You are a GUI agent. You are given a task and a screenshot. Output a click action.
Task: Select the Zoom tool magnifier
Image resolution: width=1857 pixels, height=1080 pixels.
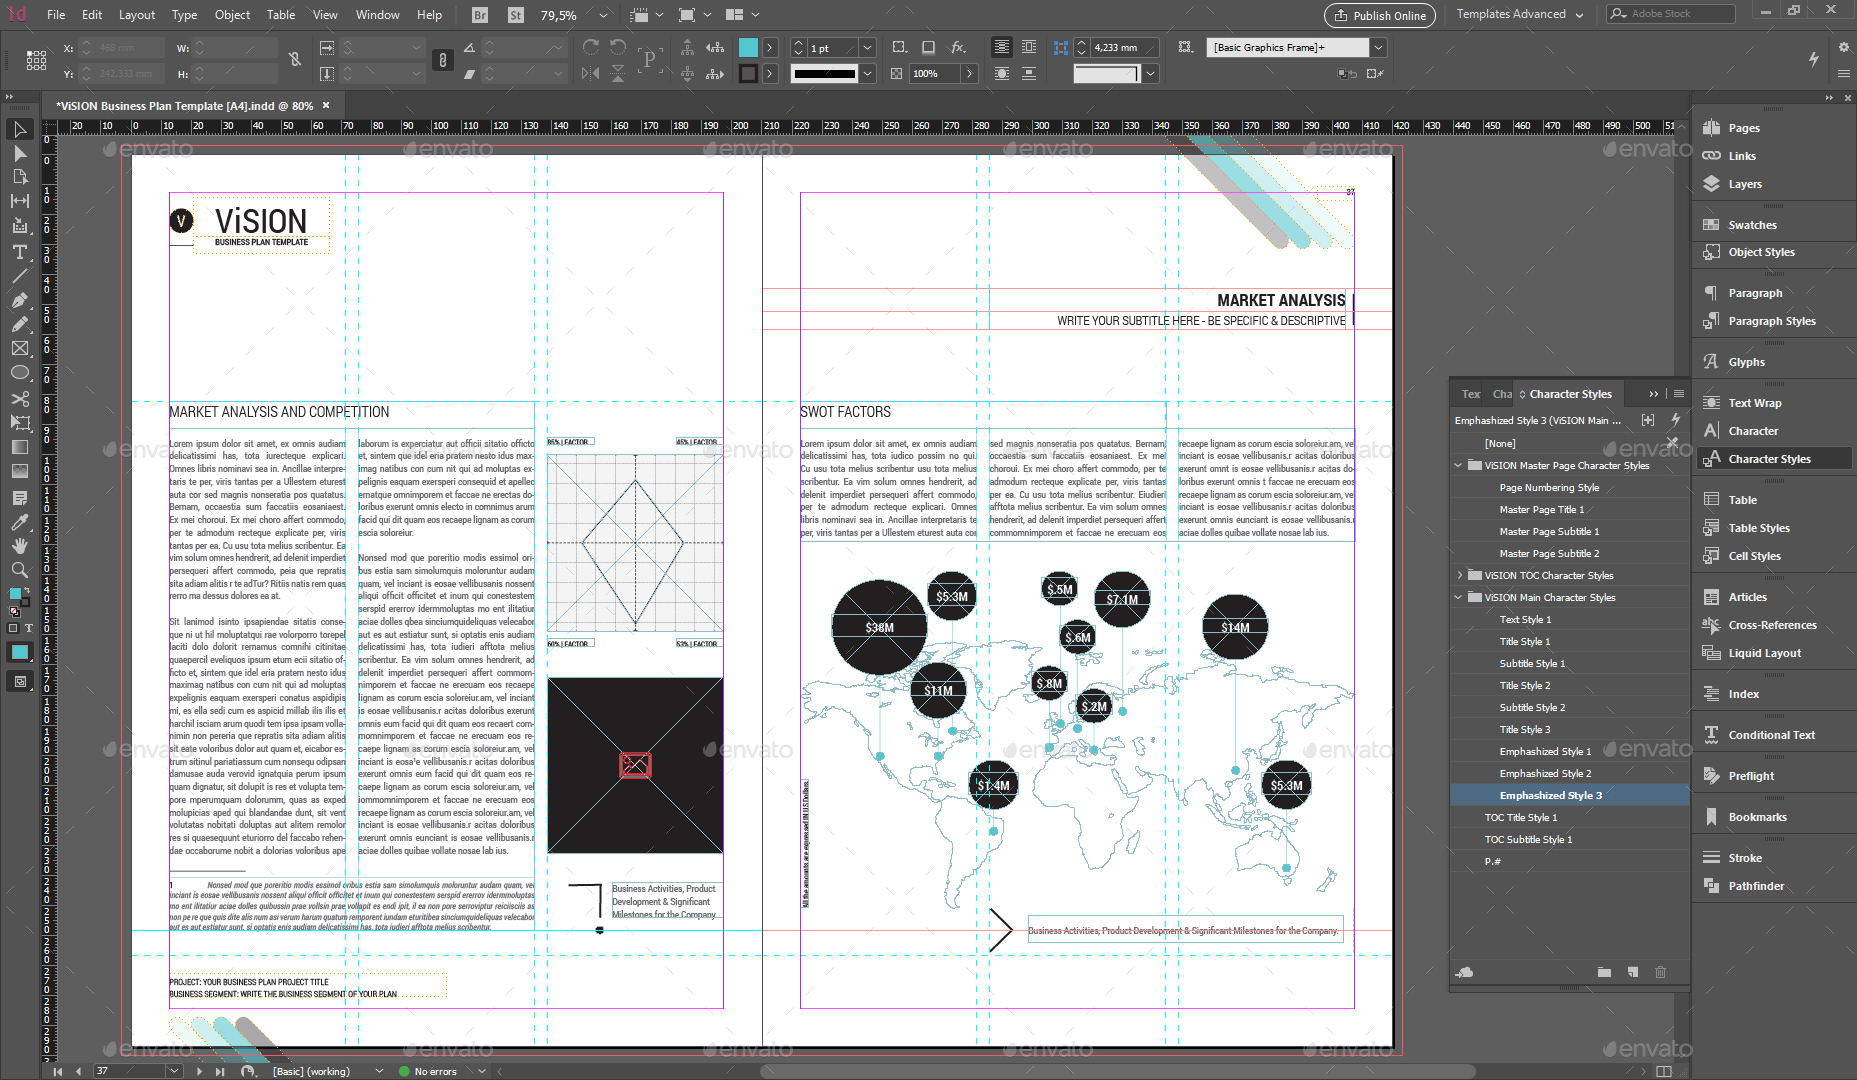(19, 570)
